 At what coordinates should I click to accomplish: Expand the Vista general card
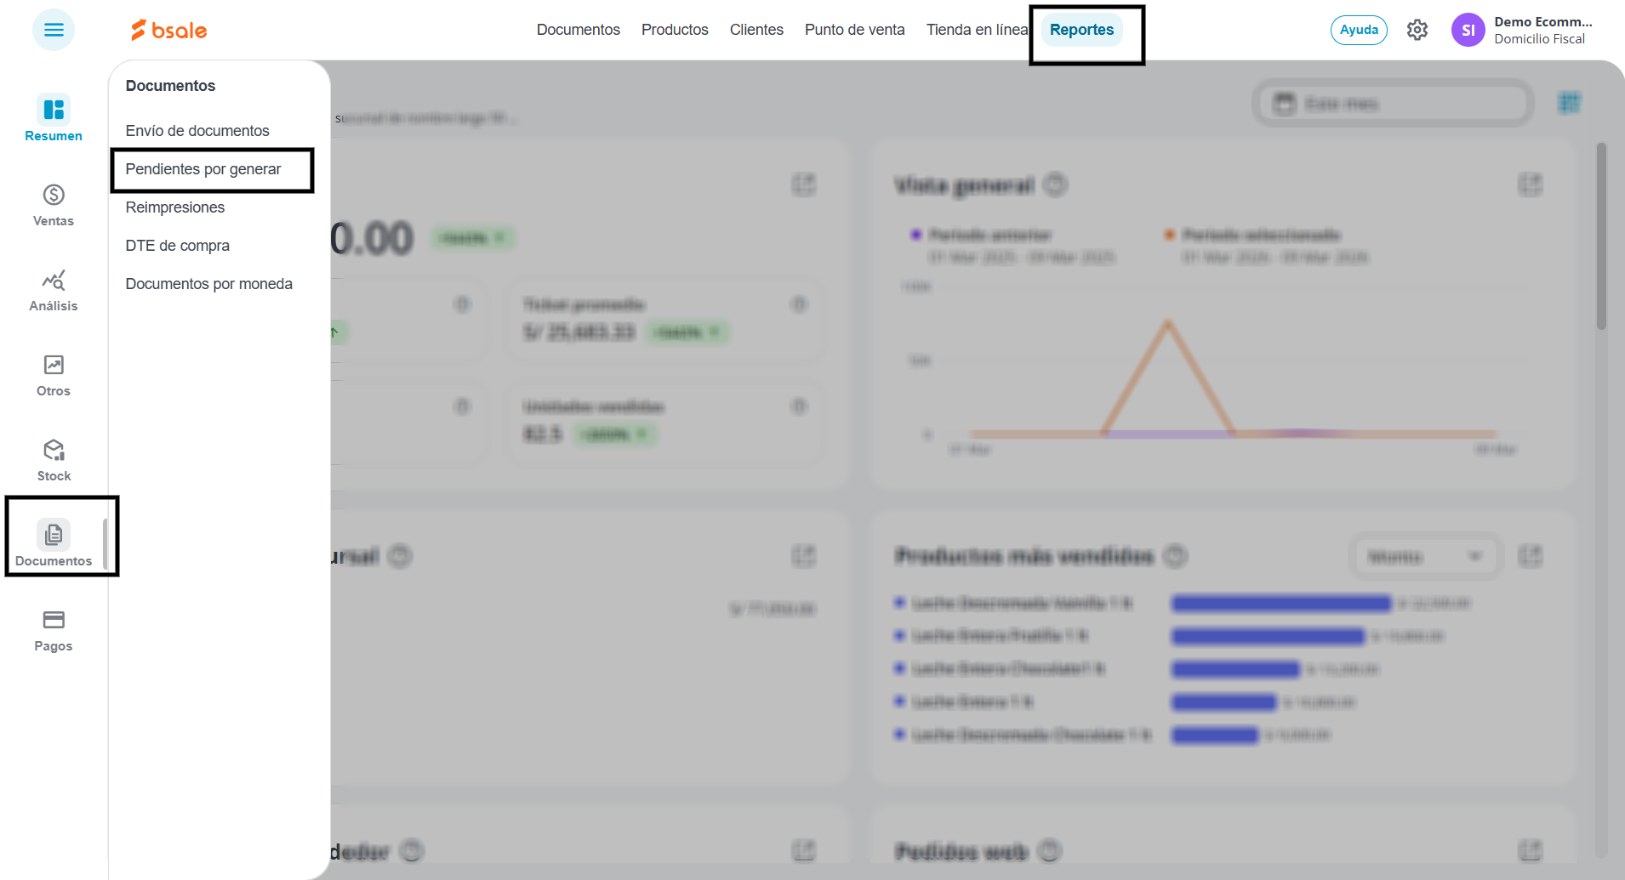tap(1530, 184)
